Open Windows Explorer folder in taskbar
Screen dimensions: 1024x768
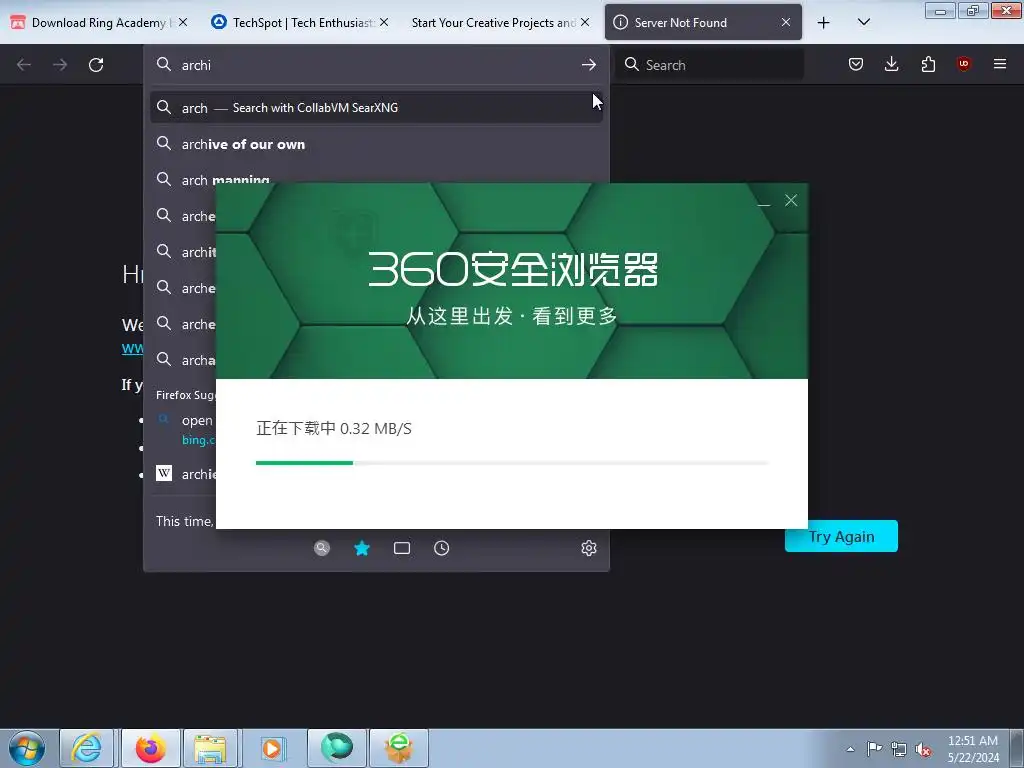(210, 748)
